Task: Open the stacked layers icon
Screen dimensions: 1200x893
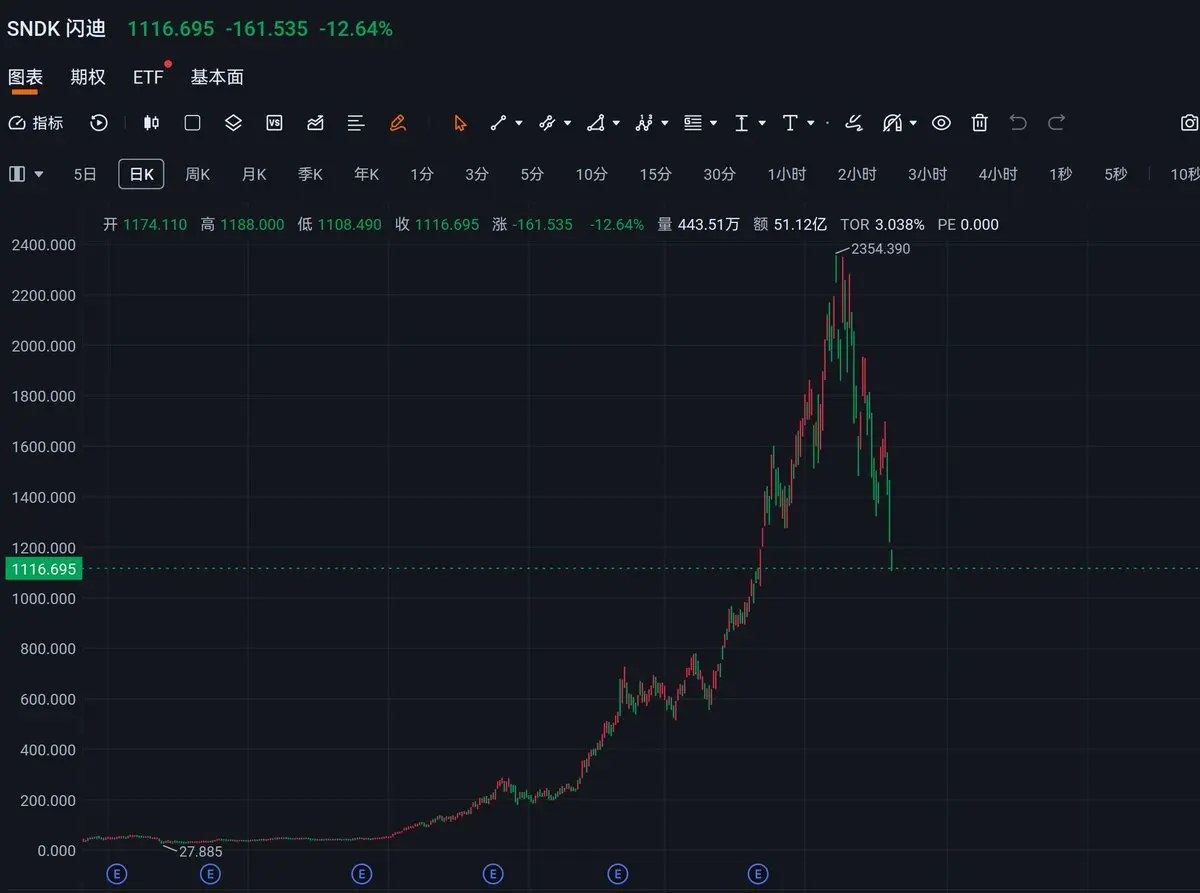Action: (233, 123)
